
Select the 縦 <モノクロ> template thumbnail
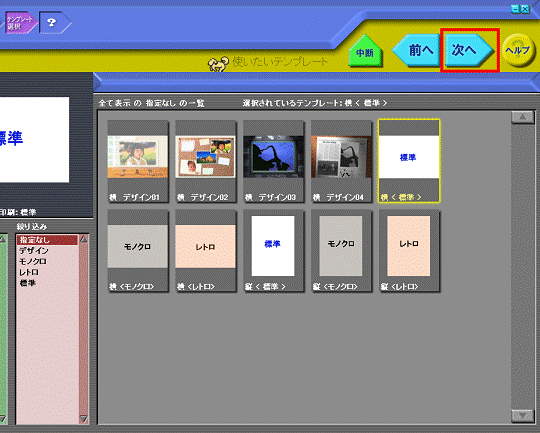(x=341, y=251)
